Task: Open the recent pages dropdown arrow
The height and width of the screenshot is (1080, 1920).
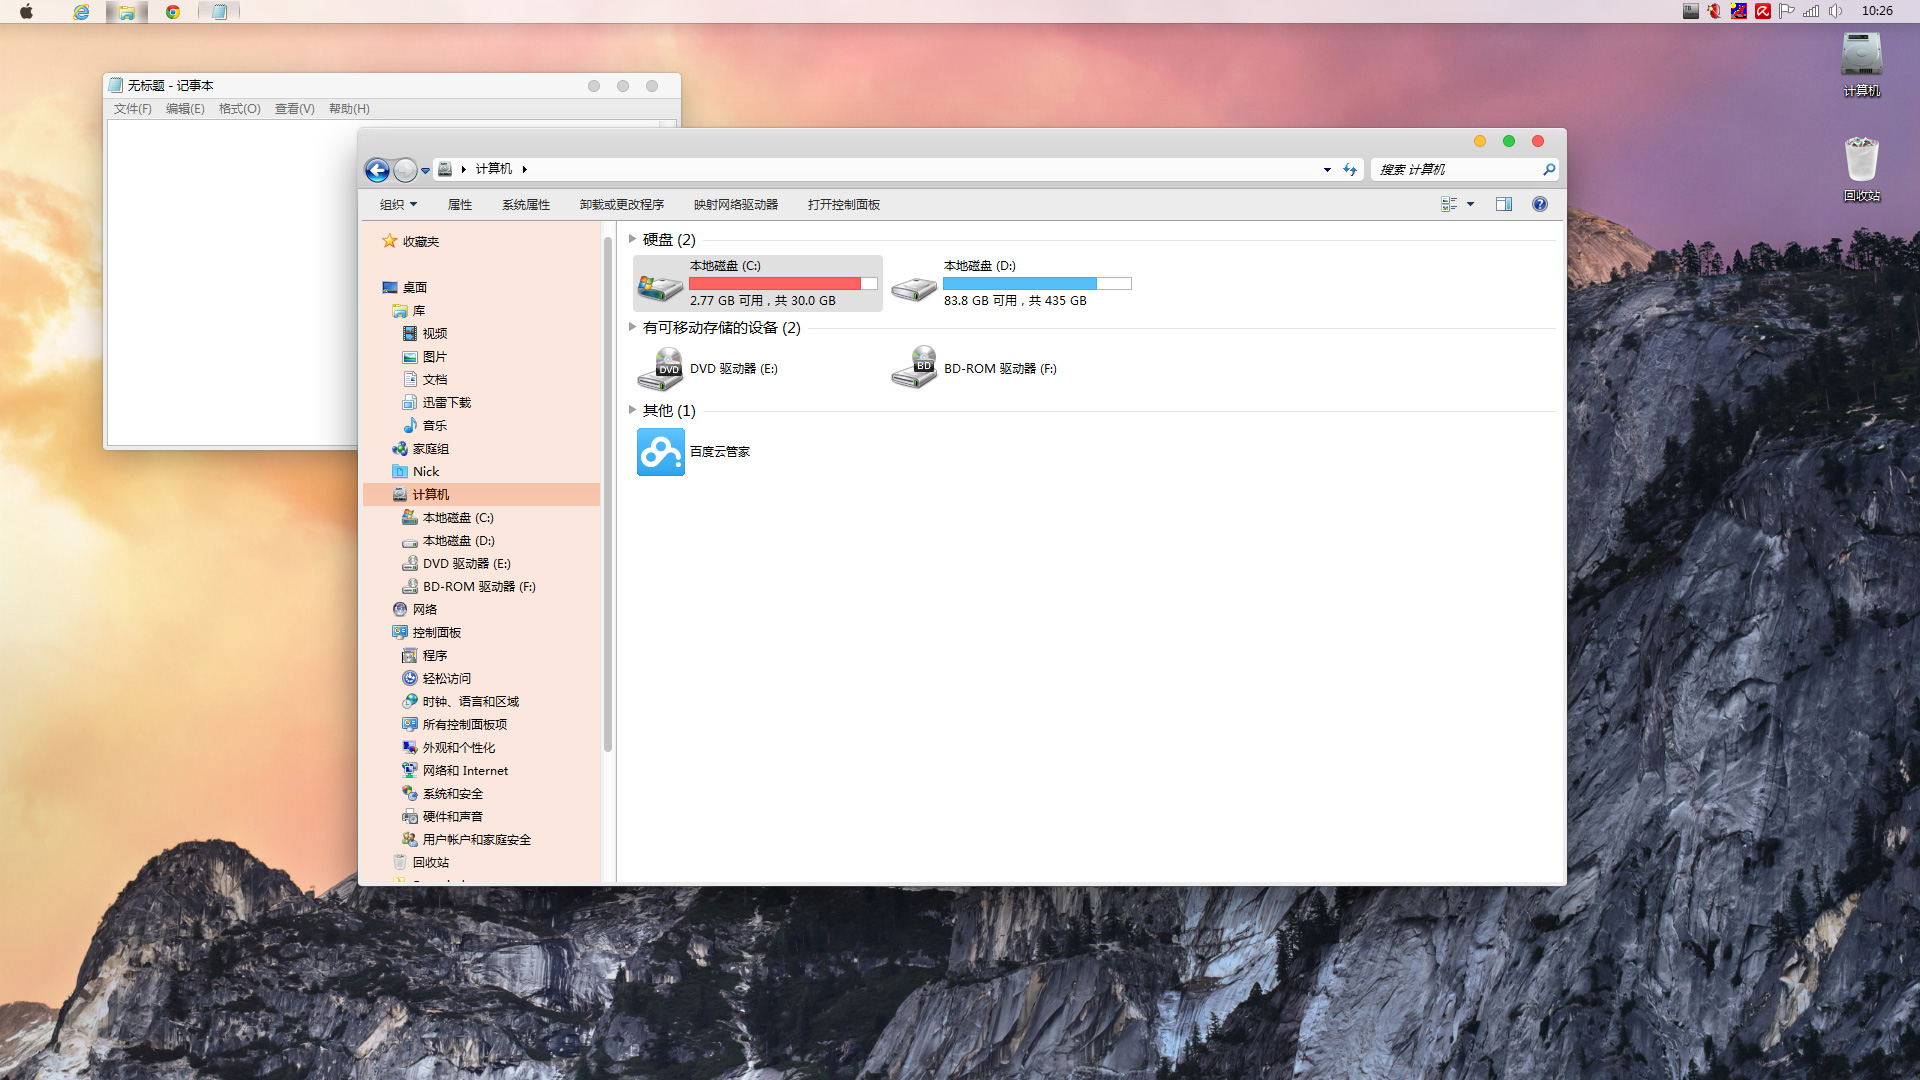Action: pyautogui.click(x=425, y=171)
